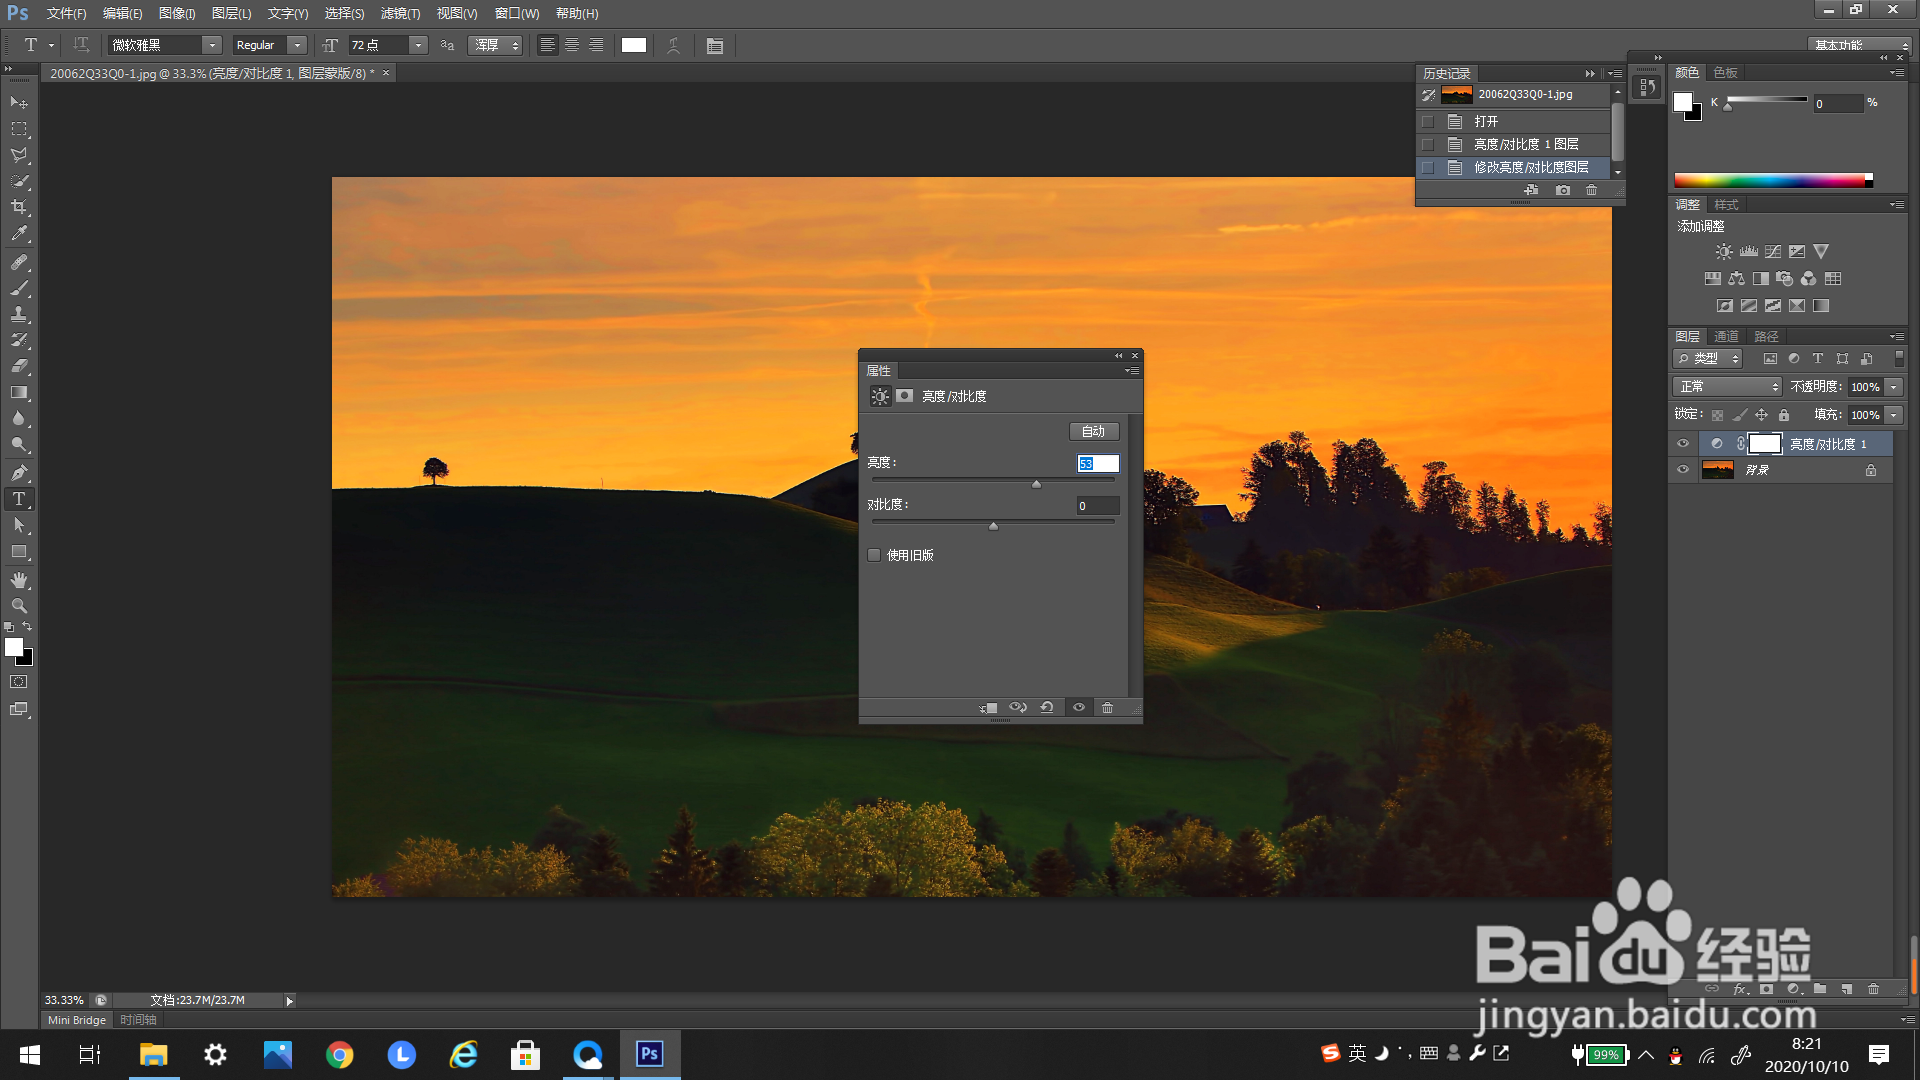This screenshot has width=1920, height=1080.
Task: Select the 打开 history state
Action: (1486, 121)
